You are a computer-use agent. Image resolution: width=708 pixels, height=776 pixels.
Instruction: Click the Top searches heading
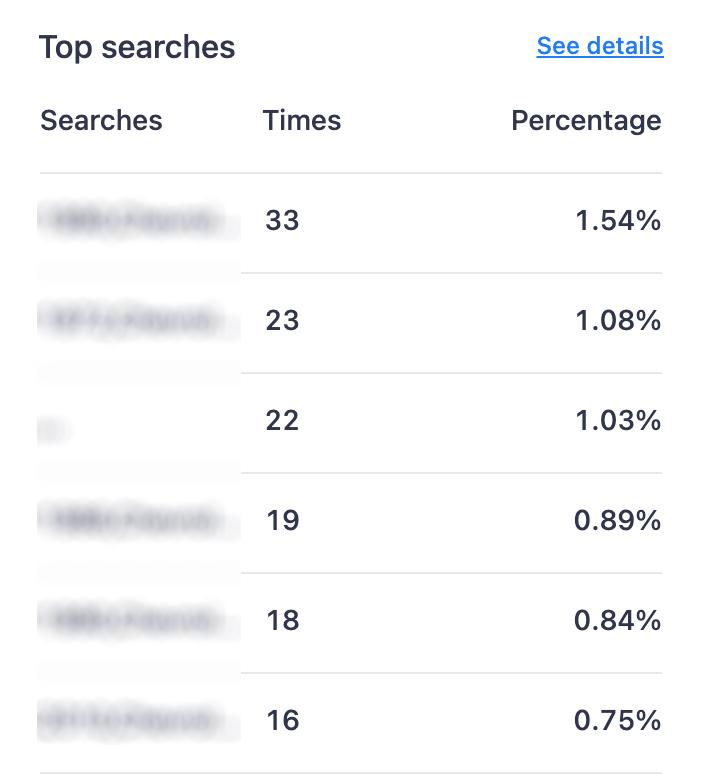137,48
